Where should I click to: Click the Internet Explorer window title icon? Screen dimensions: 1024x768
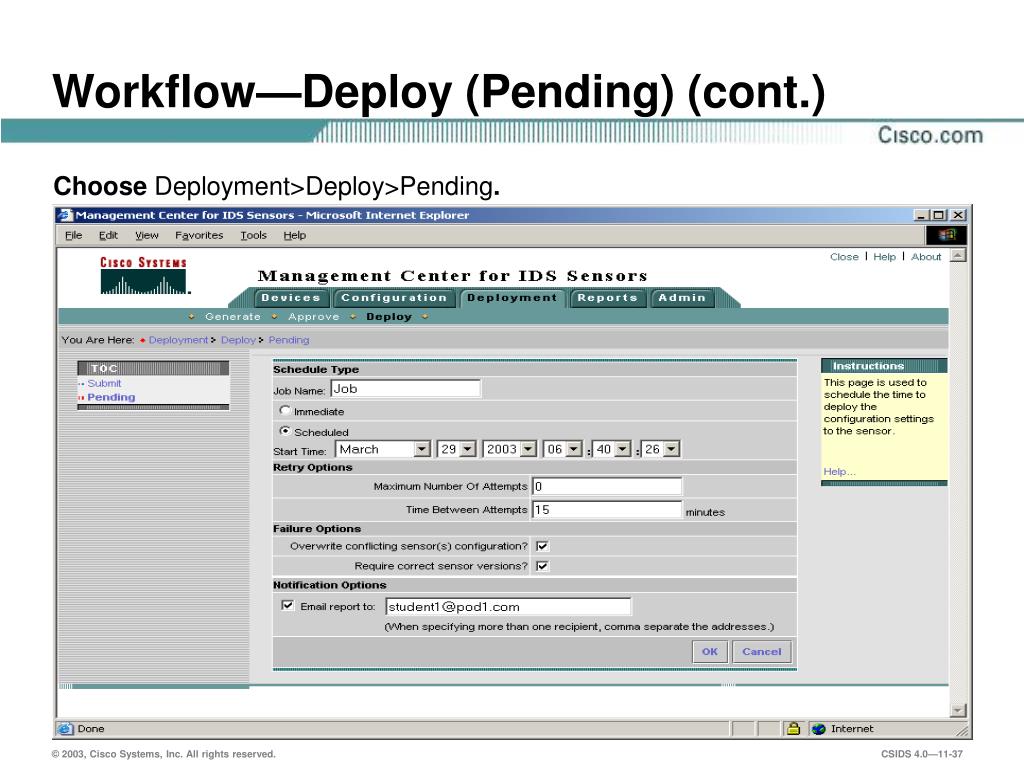65,215
